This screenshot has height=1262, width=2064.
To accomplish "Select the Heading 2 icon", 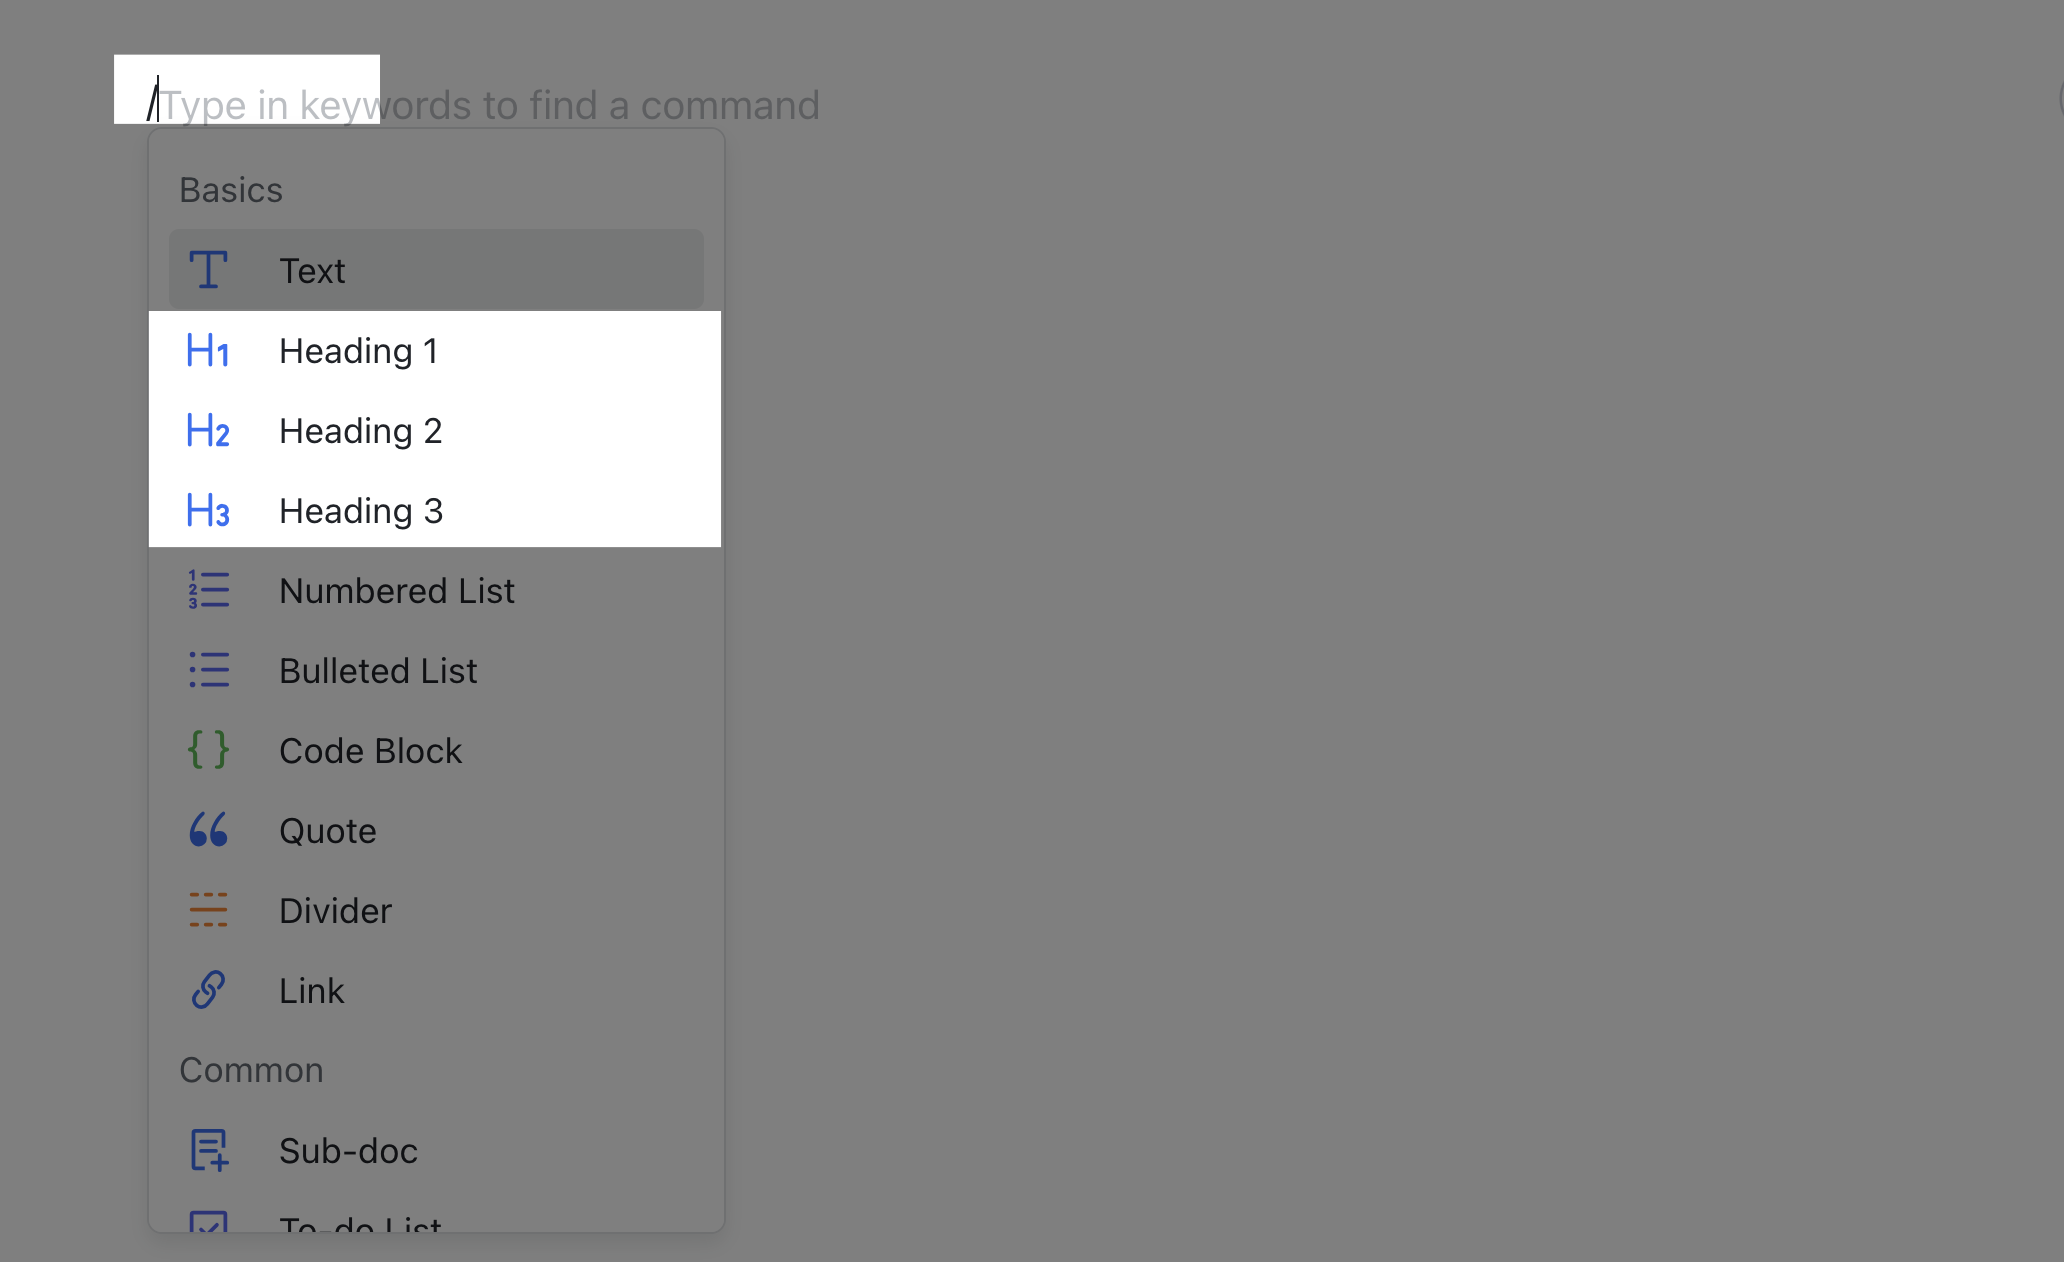I will point(207,430).
